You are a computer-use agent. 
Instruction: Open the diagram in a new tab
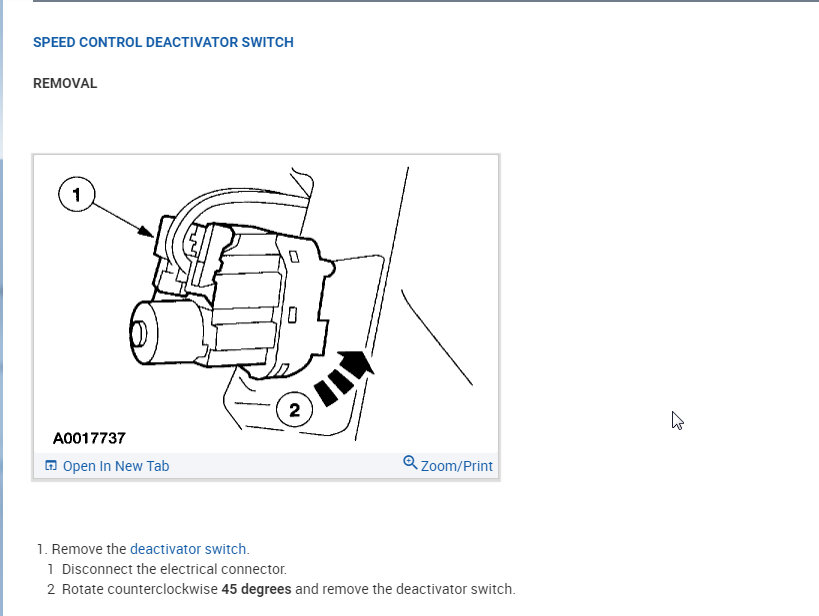coord(115,466)
